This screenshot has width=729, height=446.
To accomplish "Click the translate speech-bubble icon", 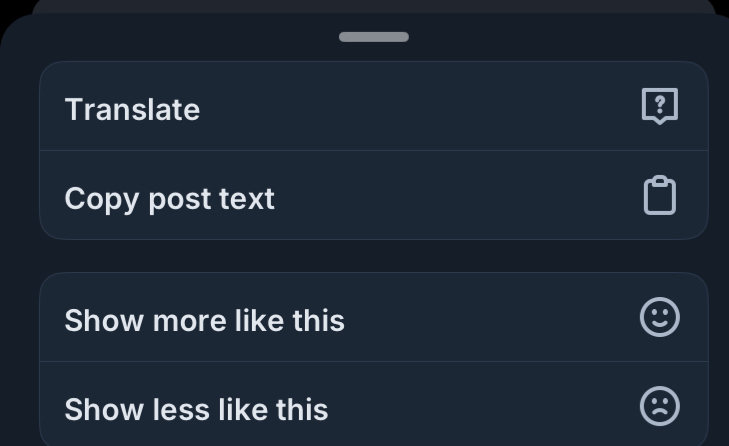I will (659, 106).
